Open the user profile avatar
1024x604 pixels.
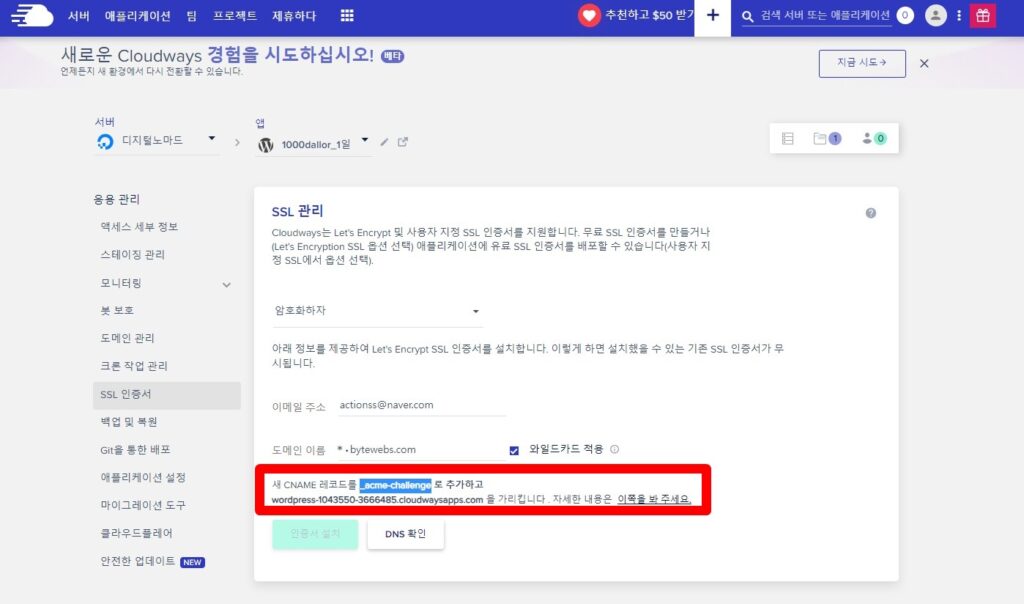pos(936,15)
